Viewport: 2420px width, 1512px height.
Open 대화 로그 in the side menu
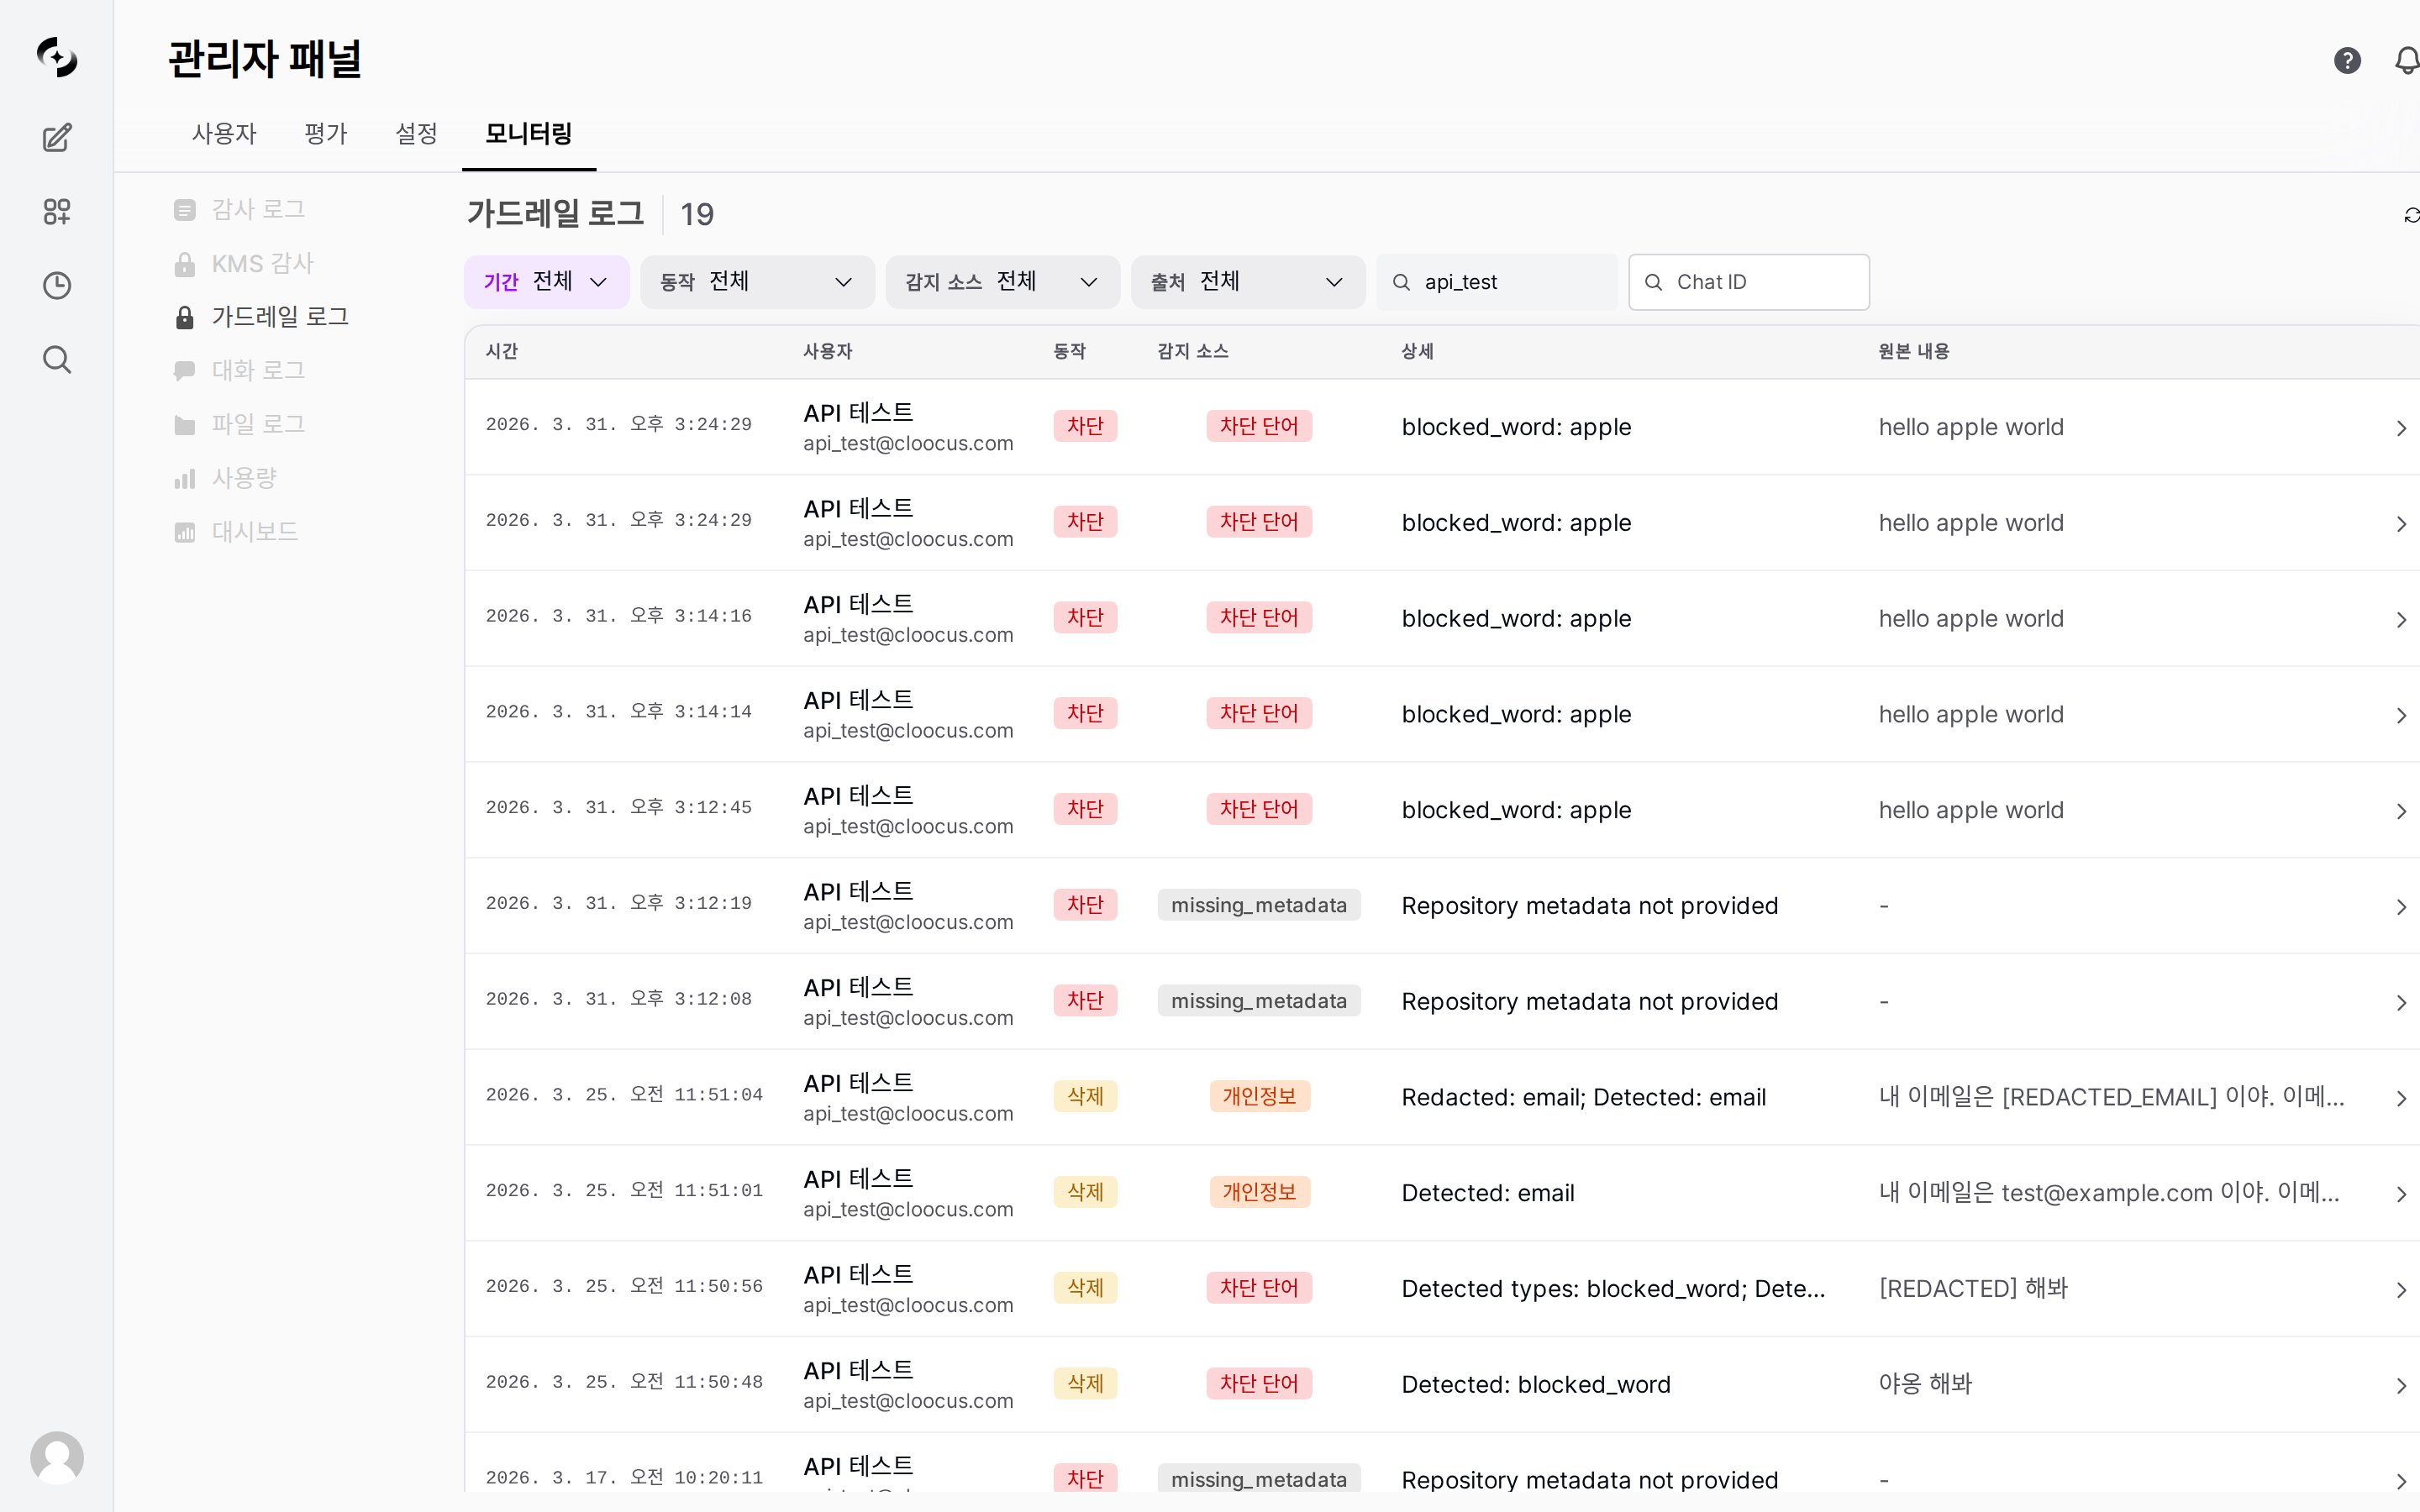click(258, 370)
